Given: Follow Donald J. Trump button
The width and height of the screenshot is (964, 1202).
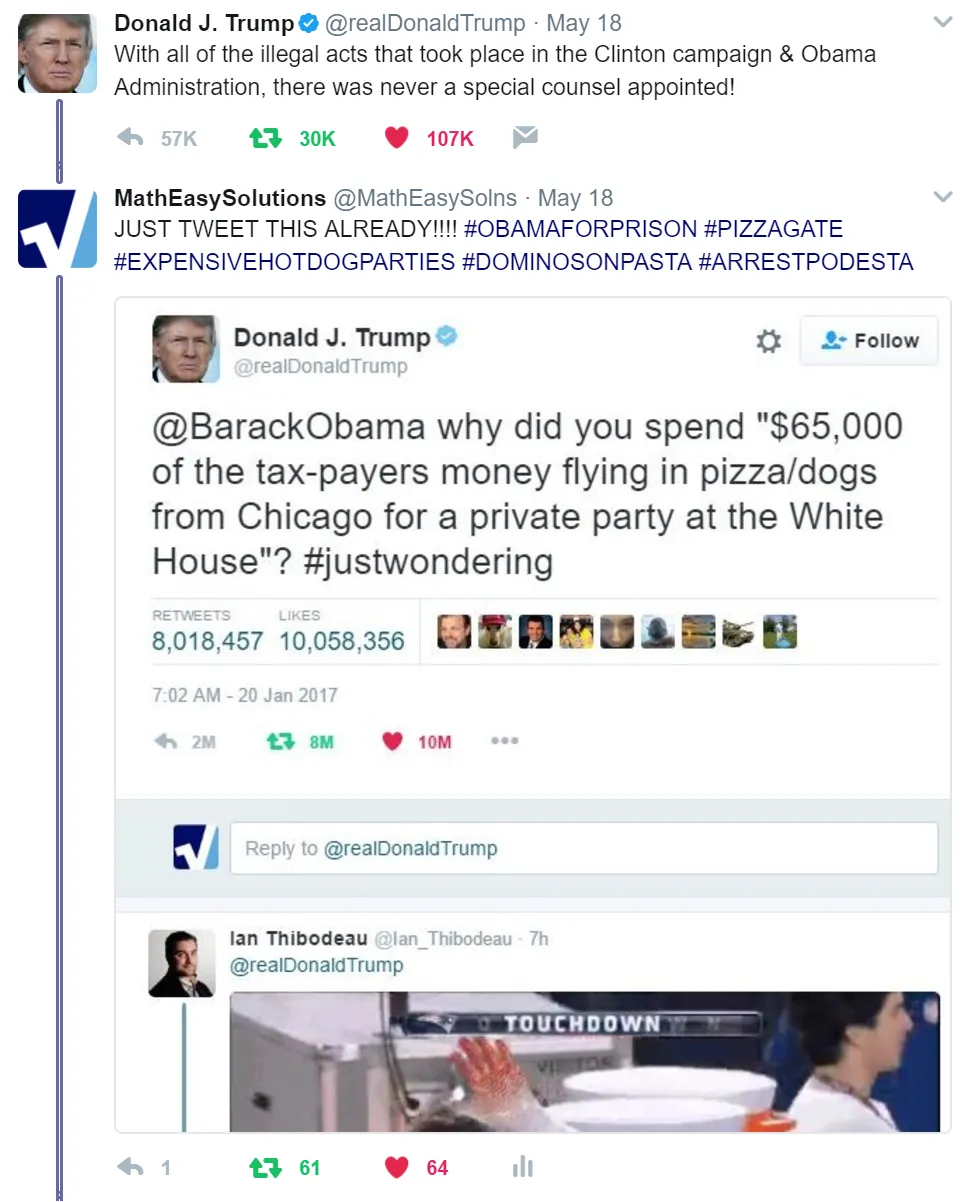Looking at the screenshot, I should tap(869, 340).
